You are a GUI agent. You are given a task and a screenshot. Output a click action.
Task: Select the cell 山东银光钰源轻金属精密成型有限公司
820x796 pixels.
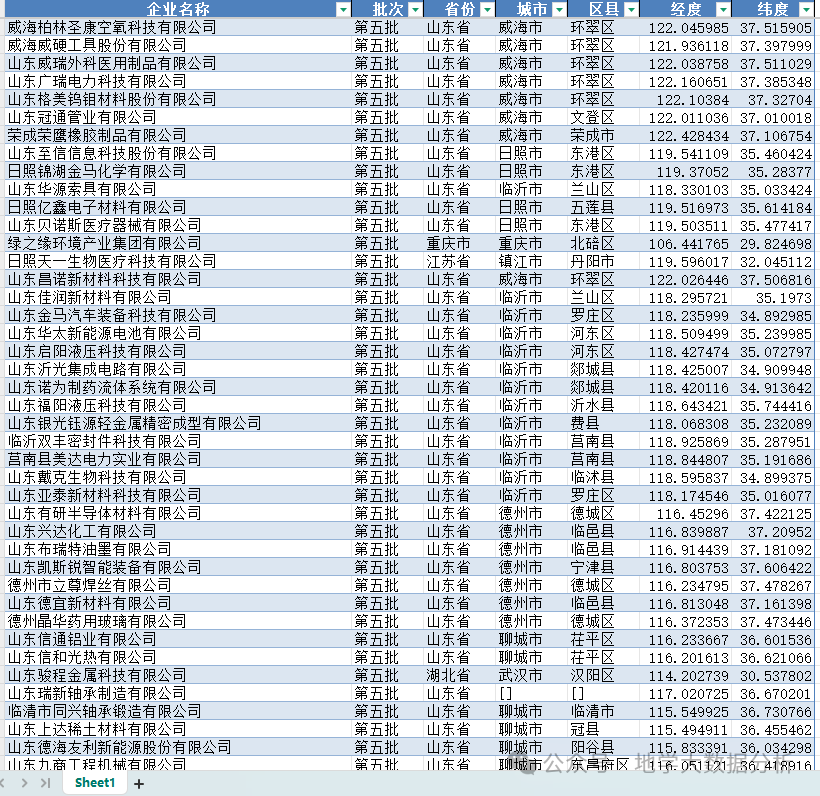pyautogui.click(x=178, y=423)
